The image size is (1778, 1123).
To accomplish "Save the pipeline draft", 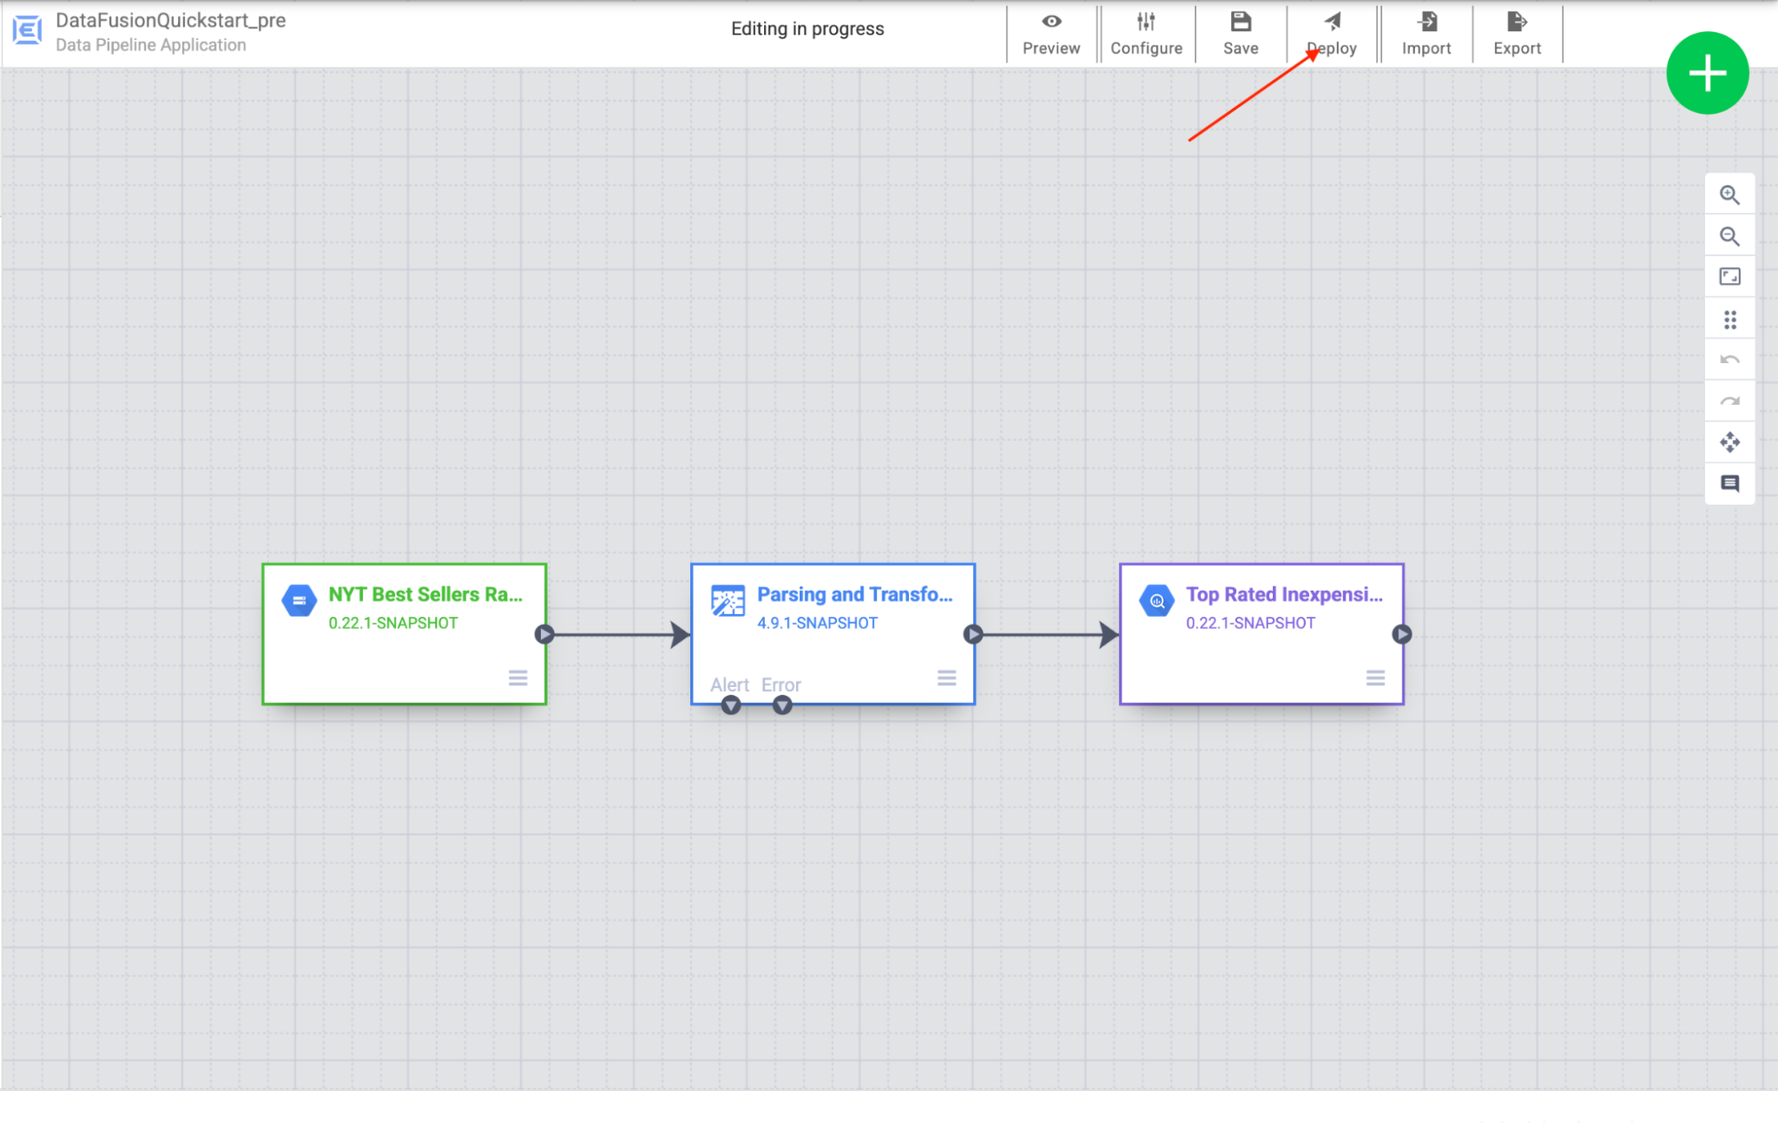I will click(x=1240, y=34).
